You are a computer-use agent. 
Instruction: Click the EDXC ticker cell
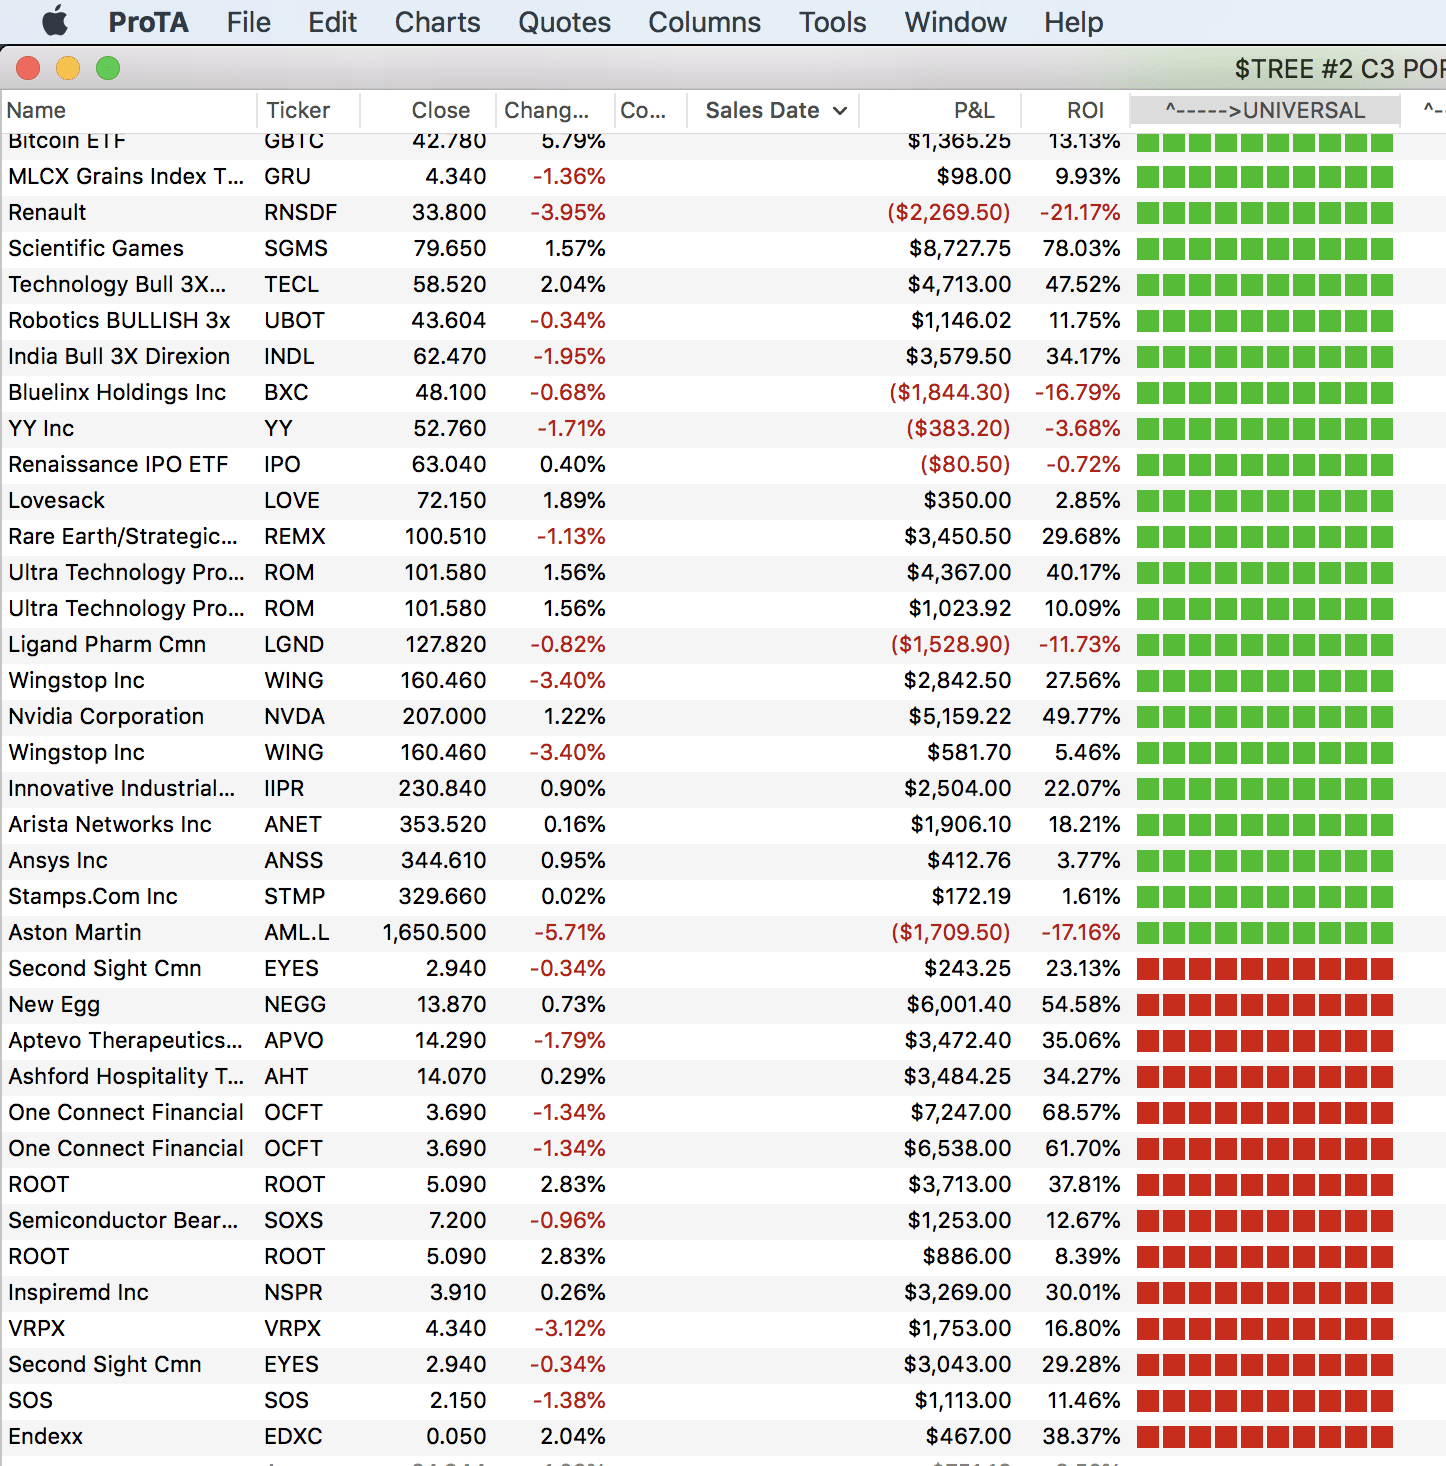click(x=293, y=1436)
